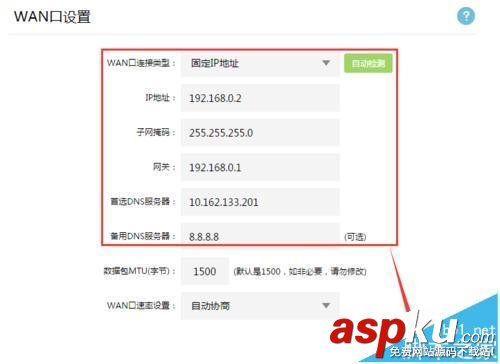Select the 子网掩码 field showing 255.255.255.0
The height and width of the screenshot is (364, 500).
[260, 133]
